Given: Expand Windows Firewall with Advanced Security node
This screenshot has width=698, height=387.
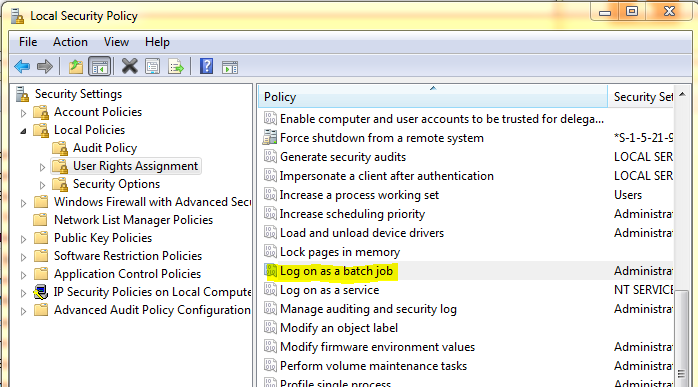Looking at the screenshot, I should (x=24, y=203).
